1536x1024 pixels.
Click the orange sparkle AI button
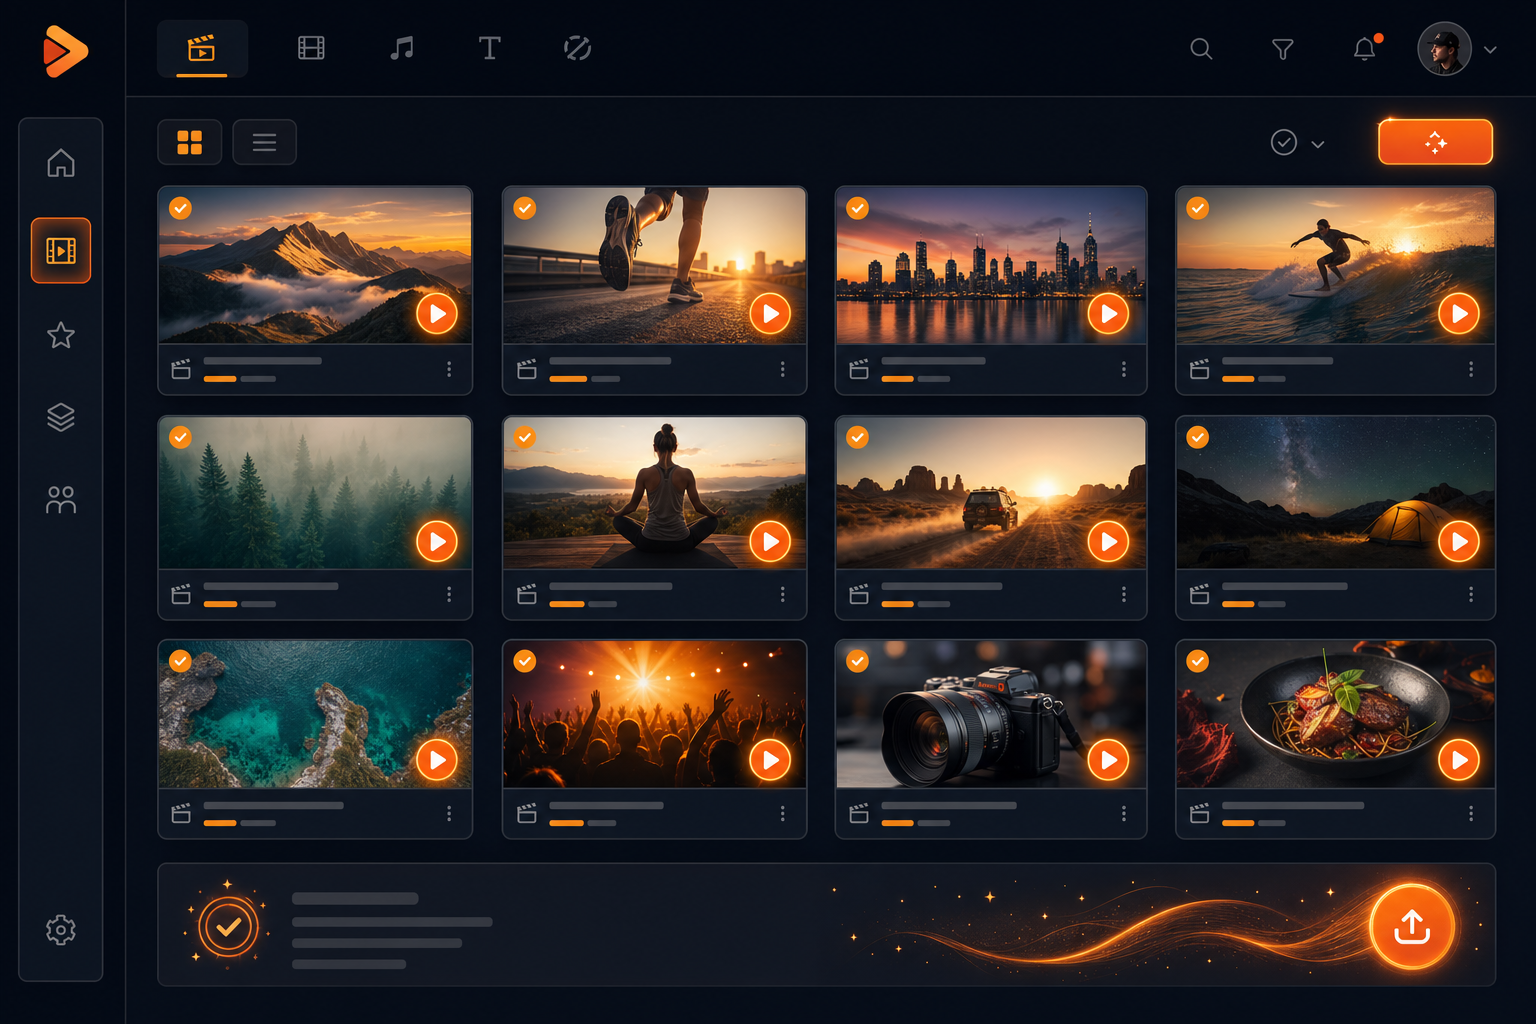pos(1435,142)
